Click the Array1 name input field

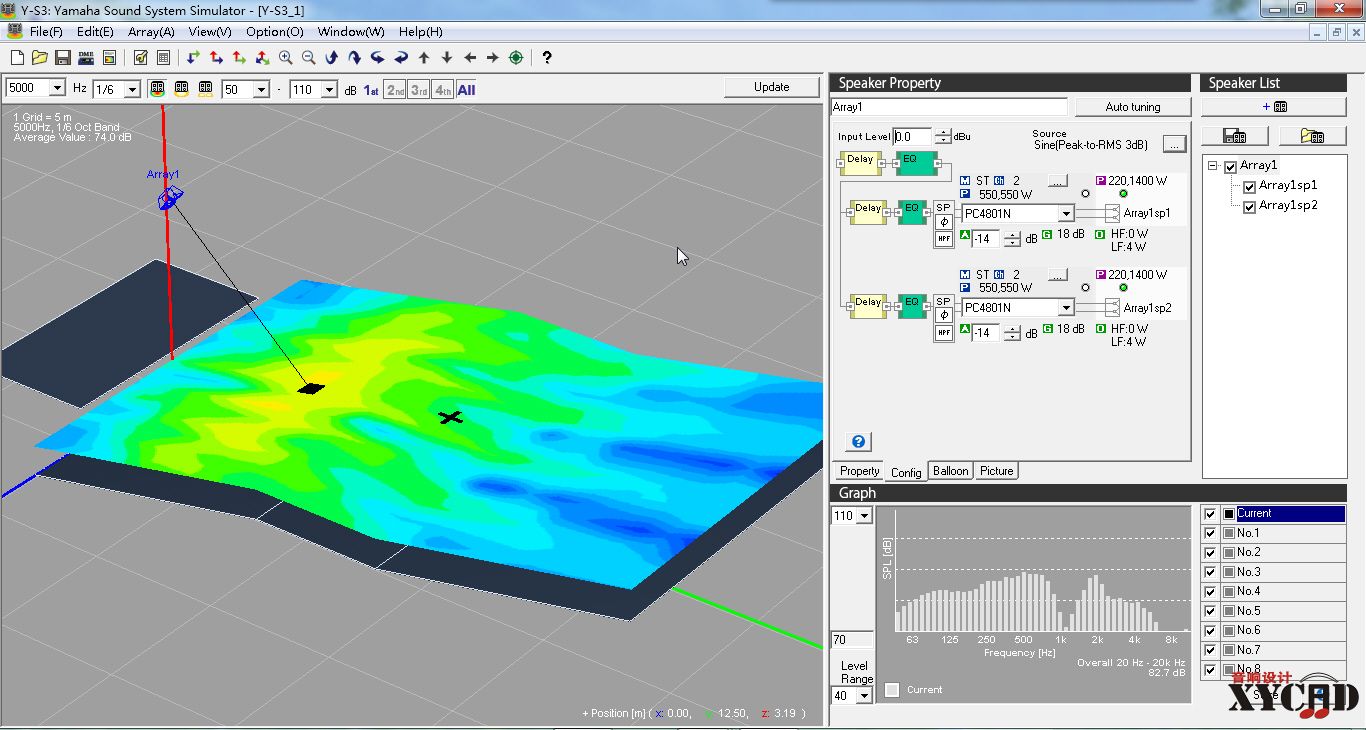point(949,107)
